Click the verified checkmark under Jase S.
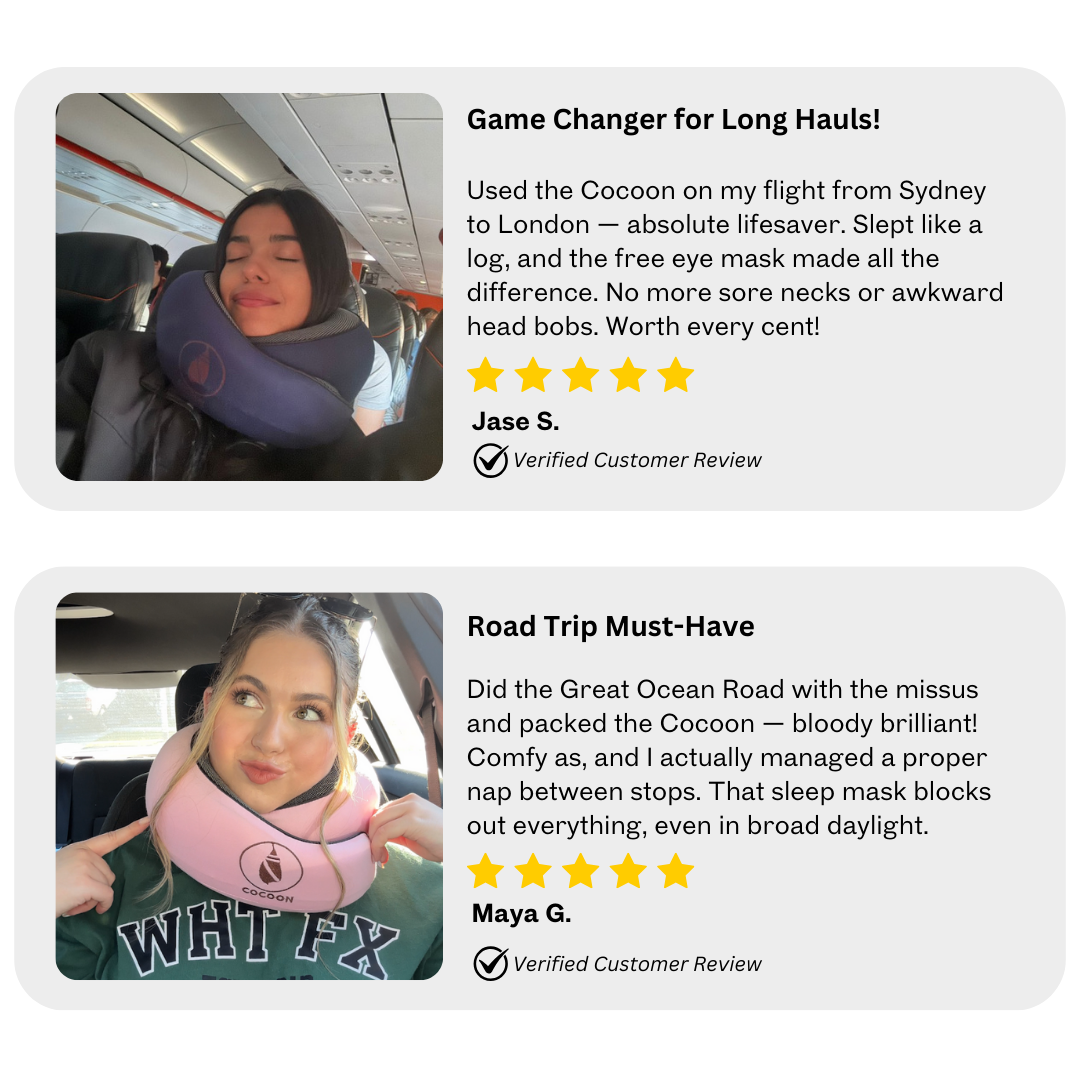 click(x=490, y=460)
